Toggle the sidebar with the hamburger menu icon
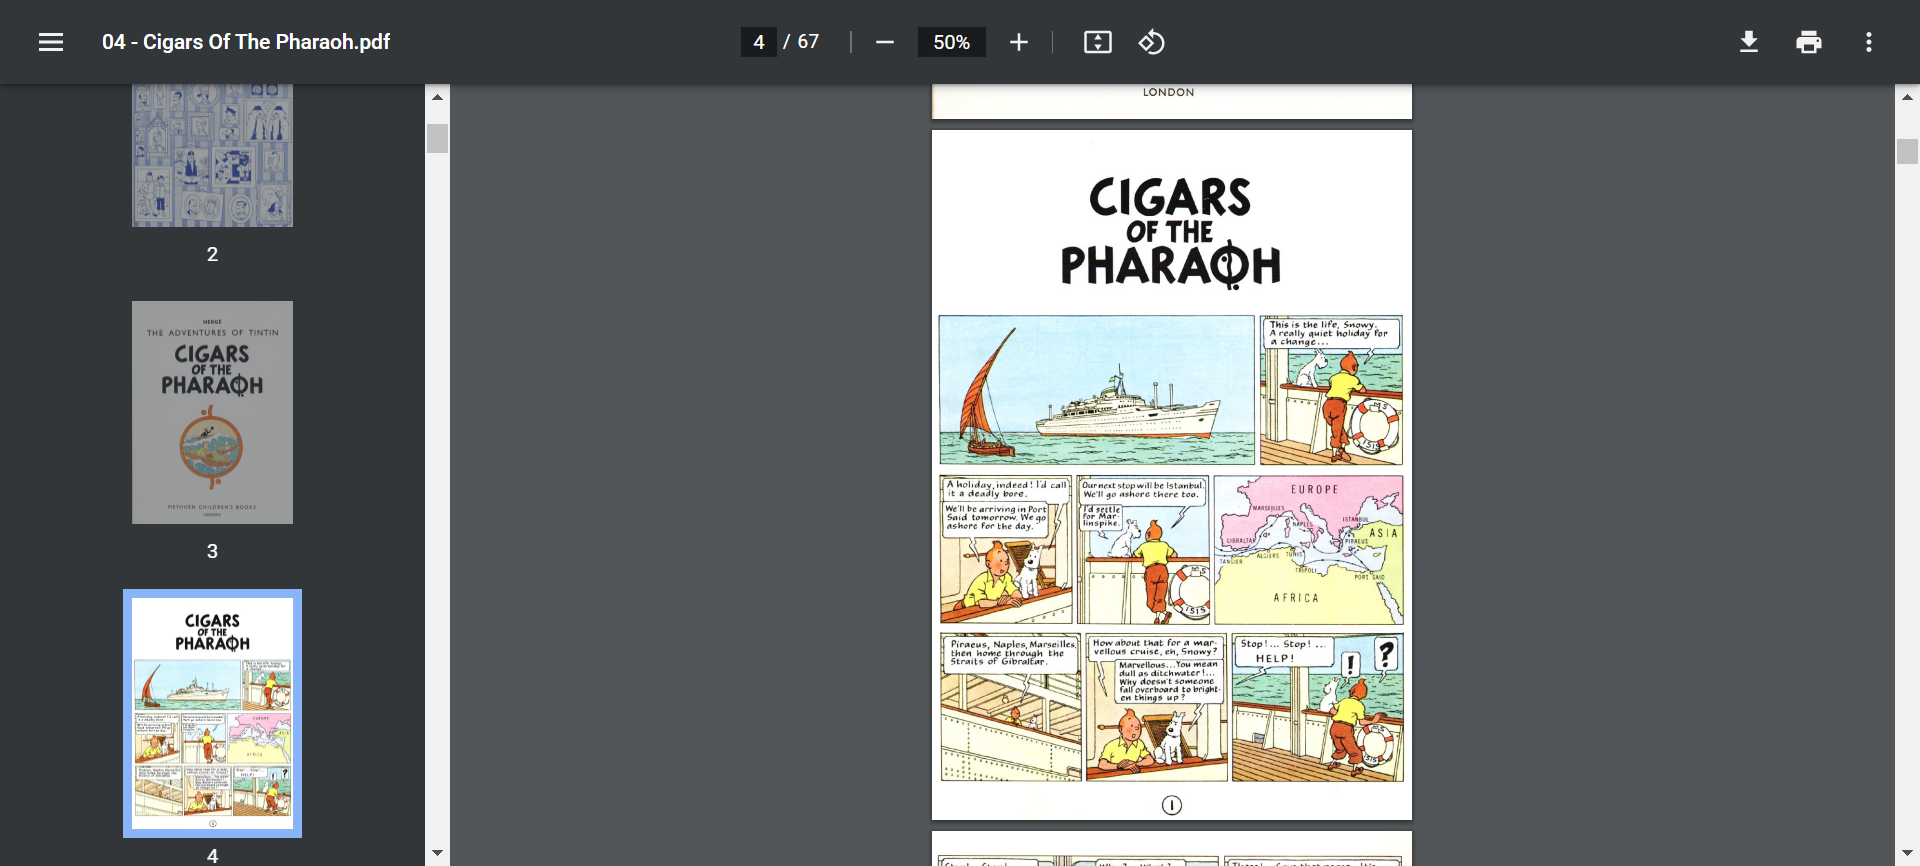The width and height of the screenshot is (1920, 866). [x=51, y=42]
